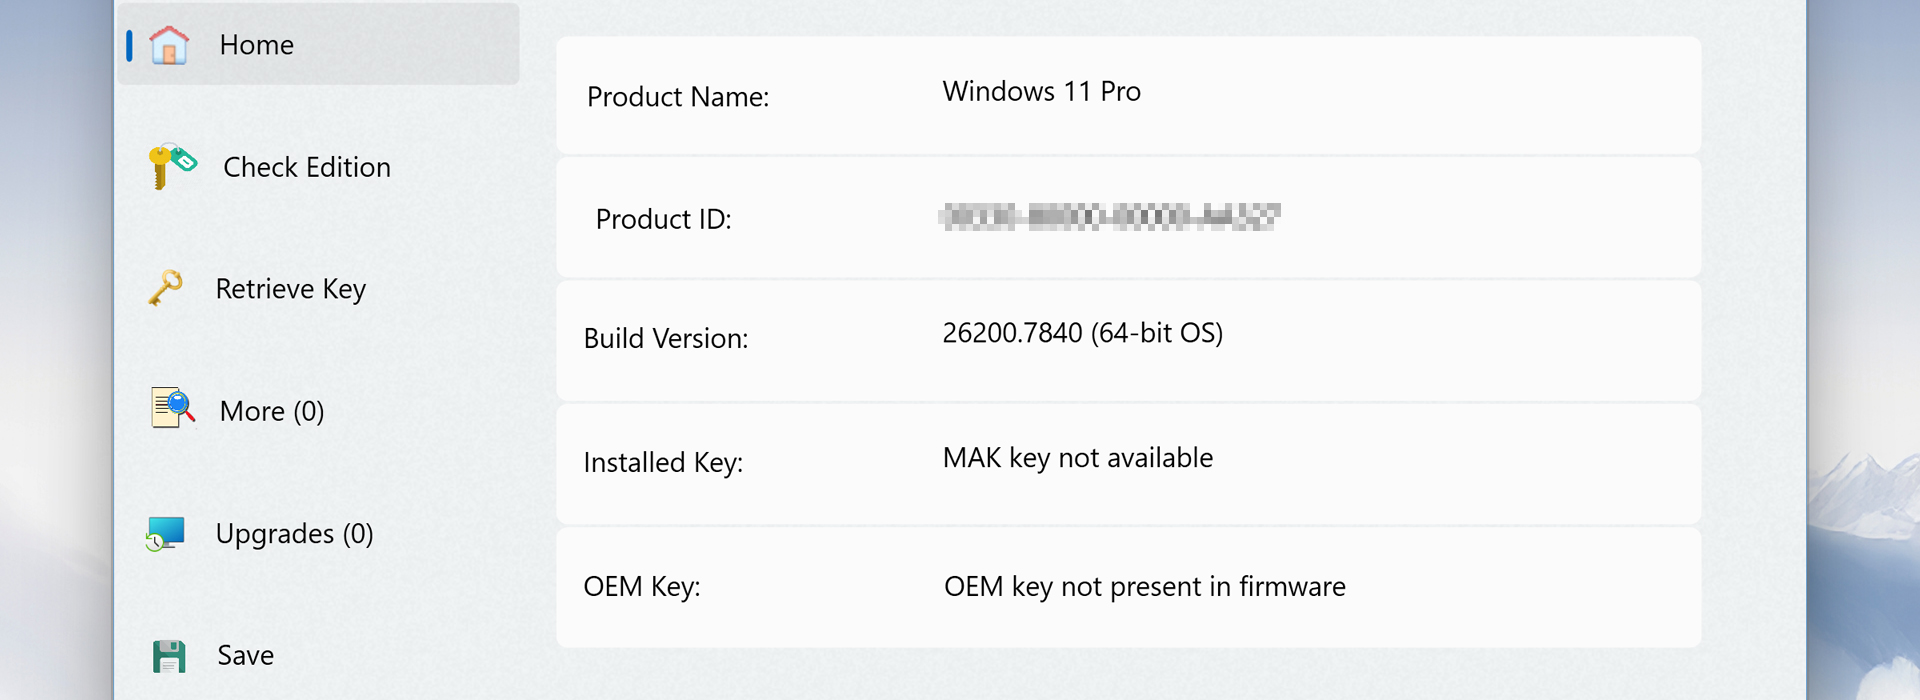Choose the Save text in sidebar
The height and width of the screenshot is (700, 1920).
(x=246, y=656)
